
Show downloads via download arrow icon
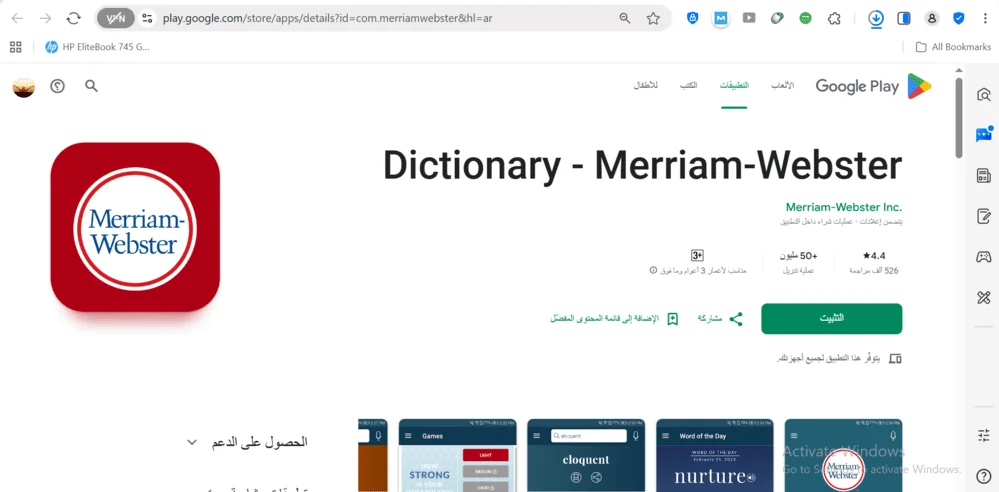pos(876,18)
